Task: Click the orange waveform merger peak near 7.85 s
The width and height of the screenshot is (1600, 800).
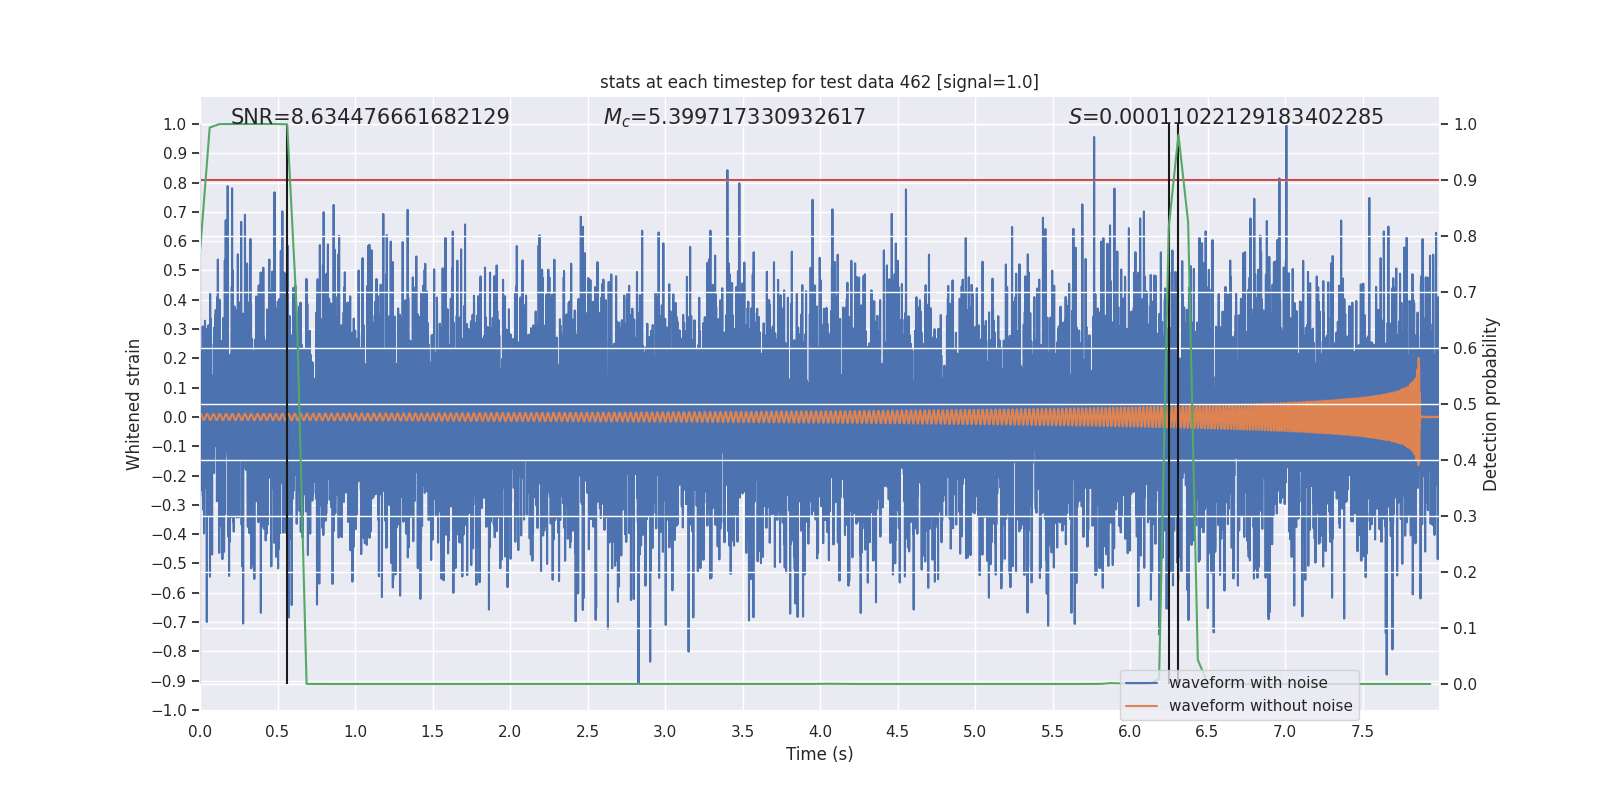Action: (1418, 362)
